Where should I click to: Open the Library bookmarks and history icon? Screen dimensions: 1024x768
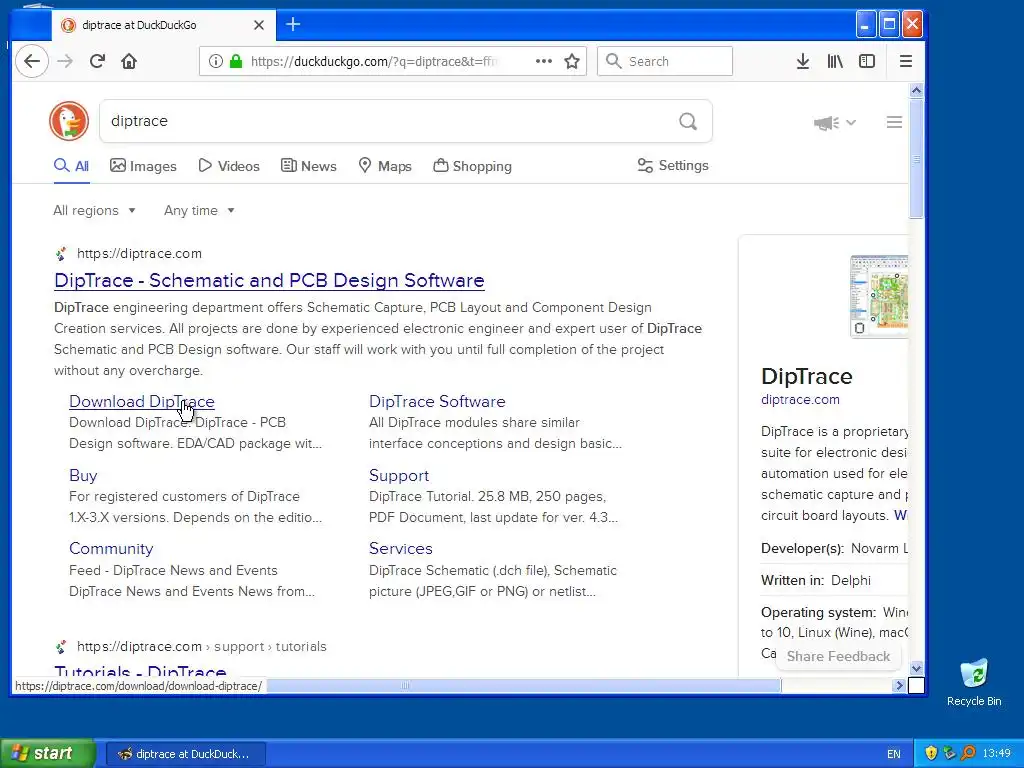pos(835,61)
